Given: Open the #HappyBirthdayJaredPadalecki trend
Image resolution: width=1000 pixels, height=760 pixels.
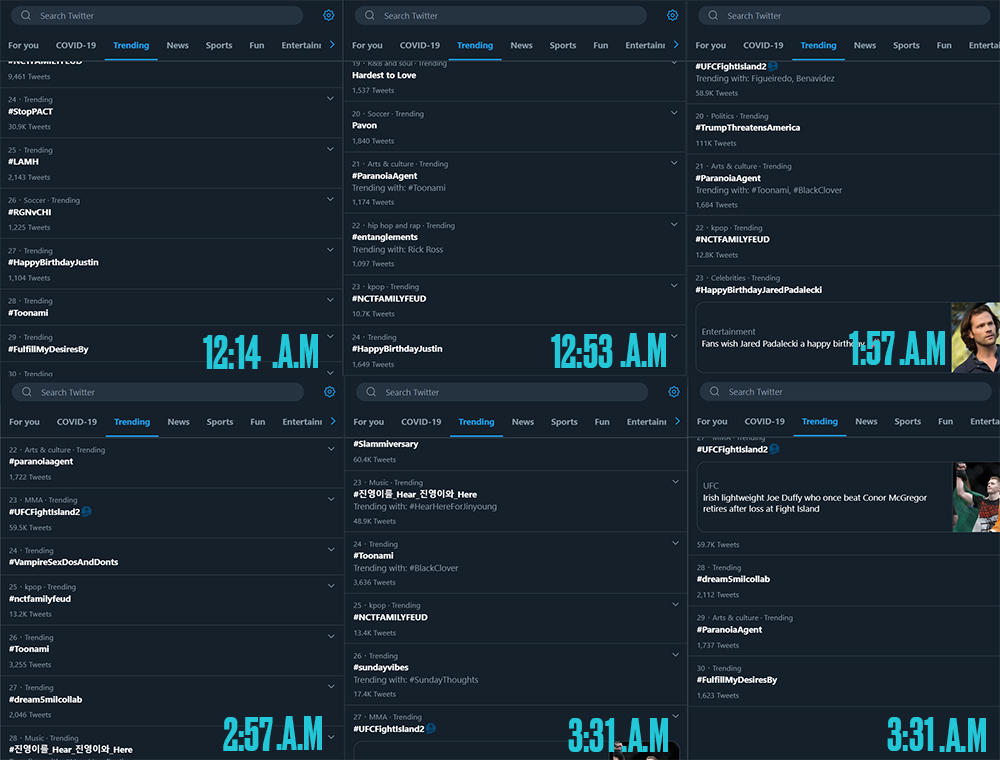Looking at the screenshot, I should 758,289.
